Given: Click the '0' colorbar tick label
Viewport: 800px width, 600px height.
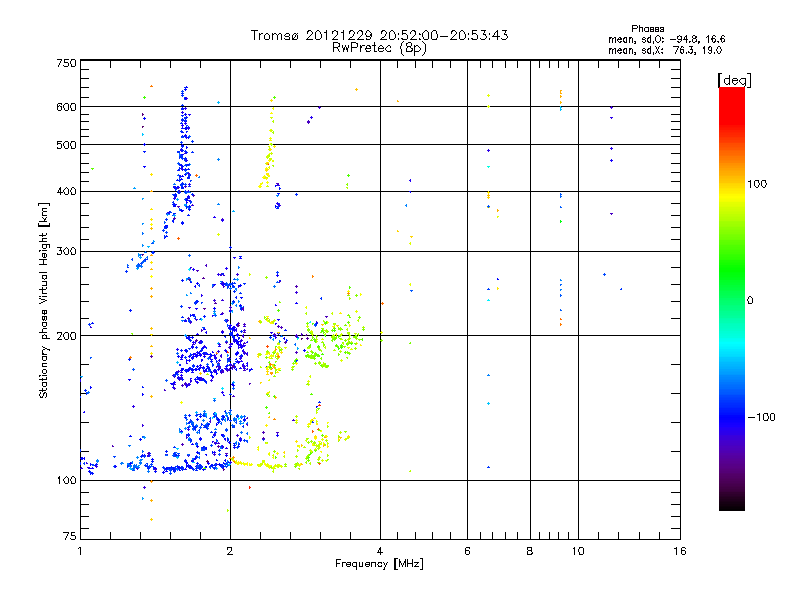Looking at the screenshot, I should pyautogui.click(x=750, y=301).
